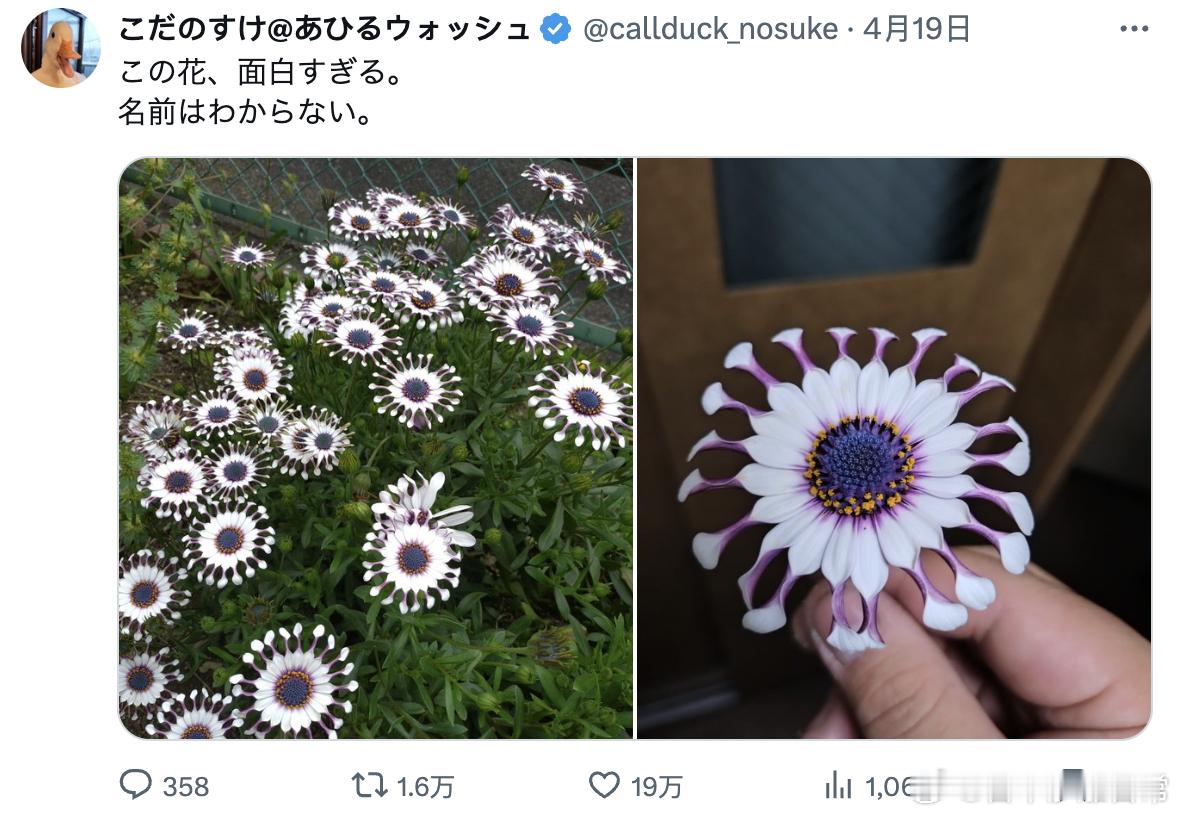Image resolution: width=1180 pixels, height=816 pixels.
Task: Like the tweet with the heart icon
Action: (604, 785)
